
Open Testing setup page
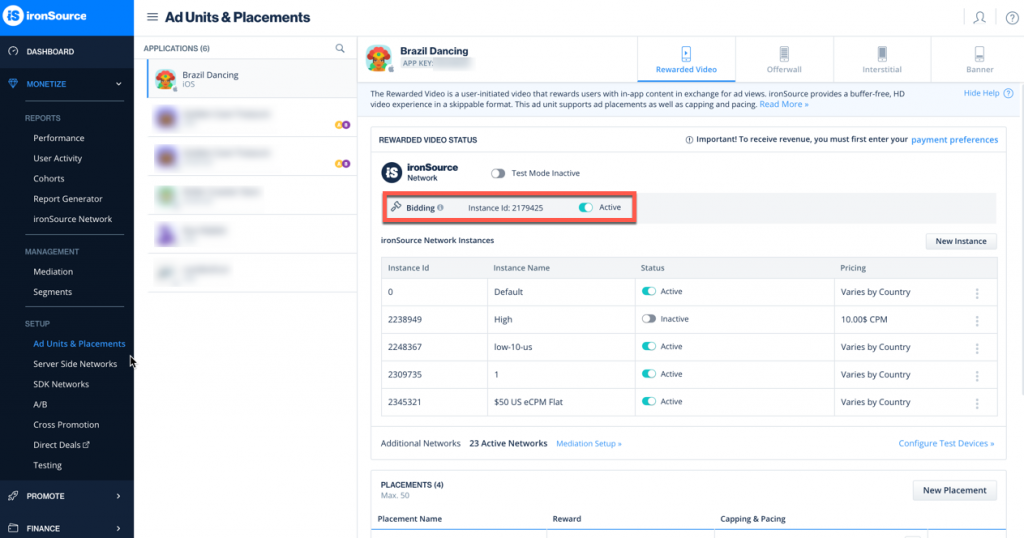pyautogui.click(x=47, y=465)
